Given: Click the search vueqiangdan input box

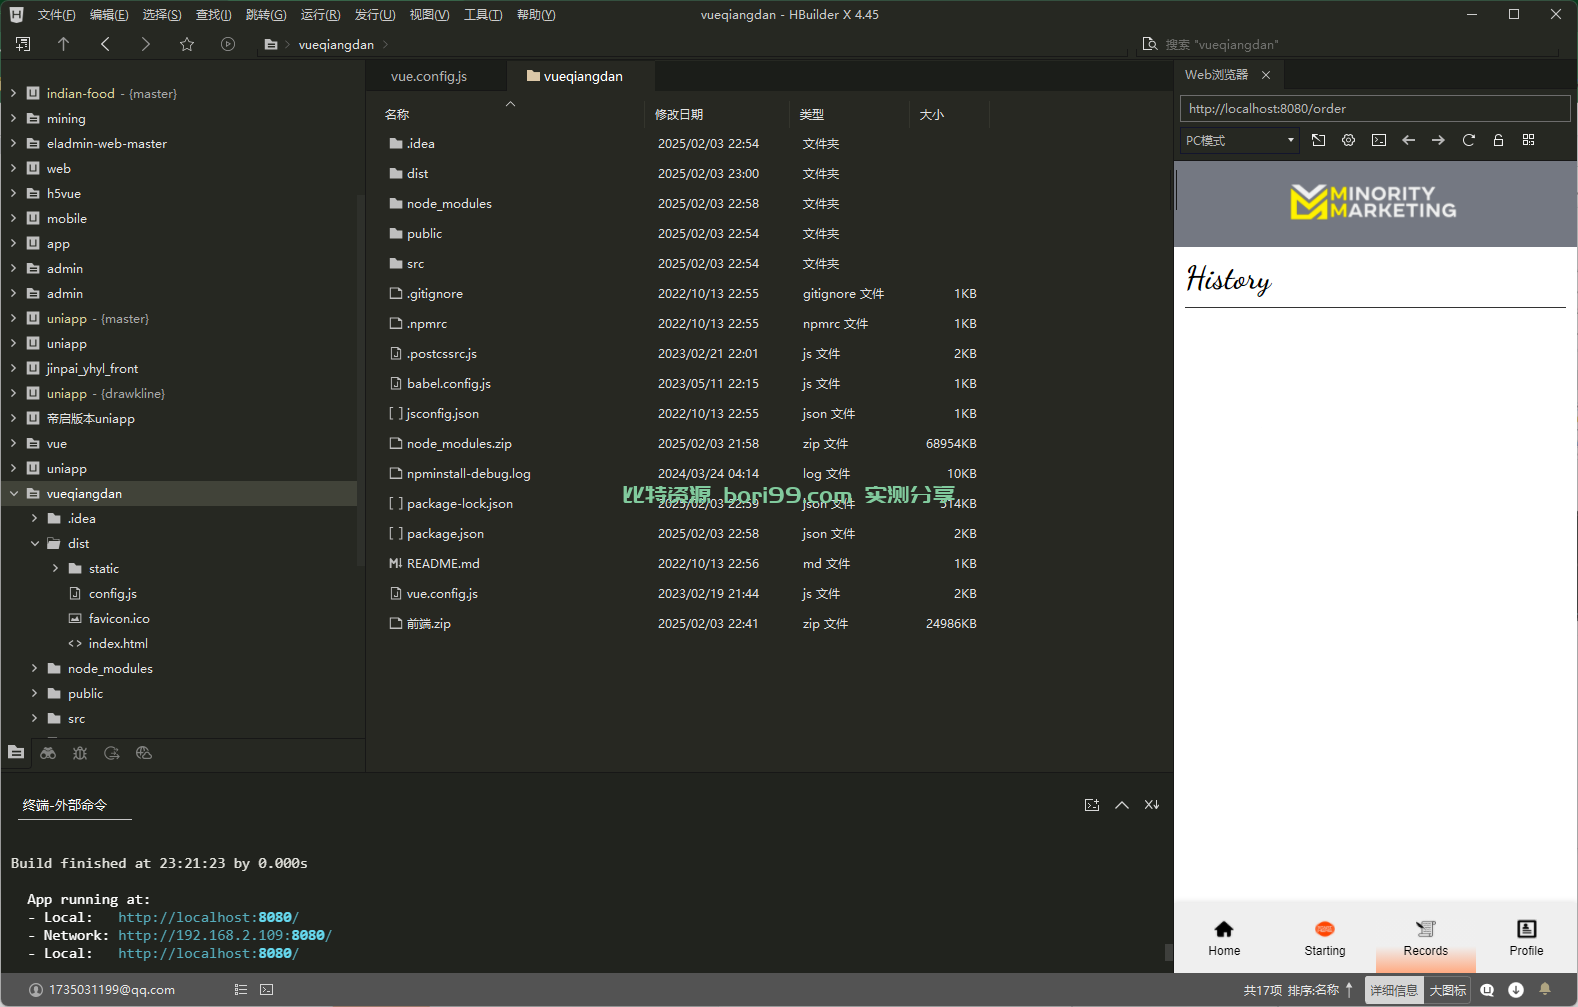Looking at the screenshot, I should [x=1360, y=44].
